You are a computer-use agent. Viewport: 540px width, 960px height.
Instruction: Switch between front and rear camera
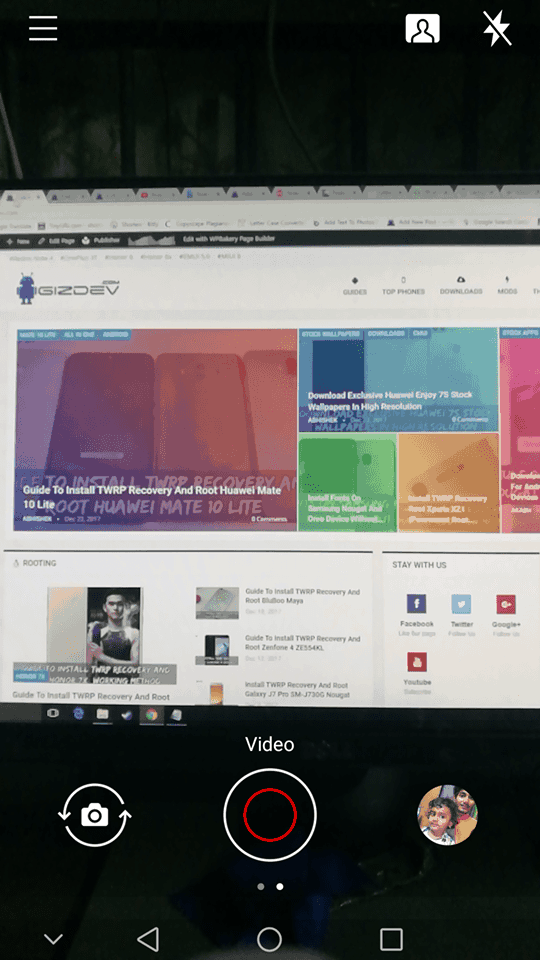tap(95, 815)
